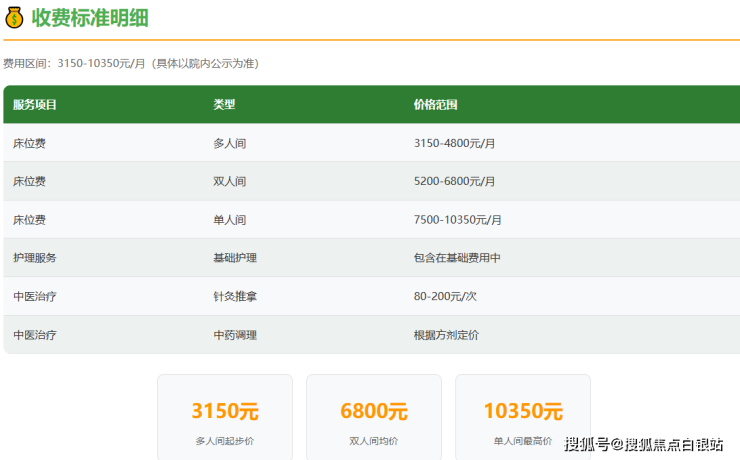Image resolution: width=740 pixels, height=460 pixels.
Task: Click the money bag icon beside the title
Action: [x=13, y=17]
